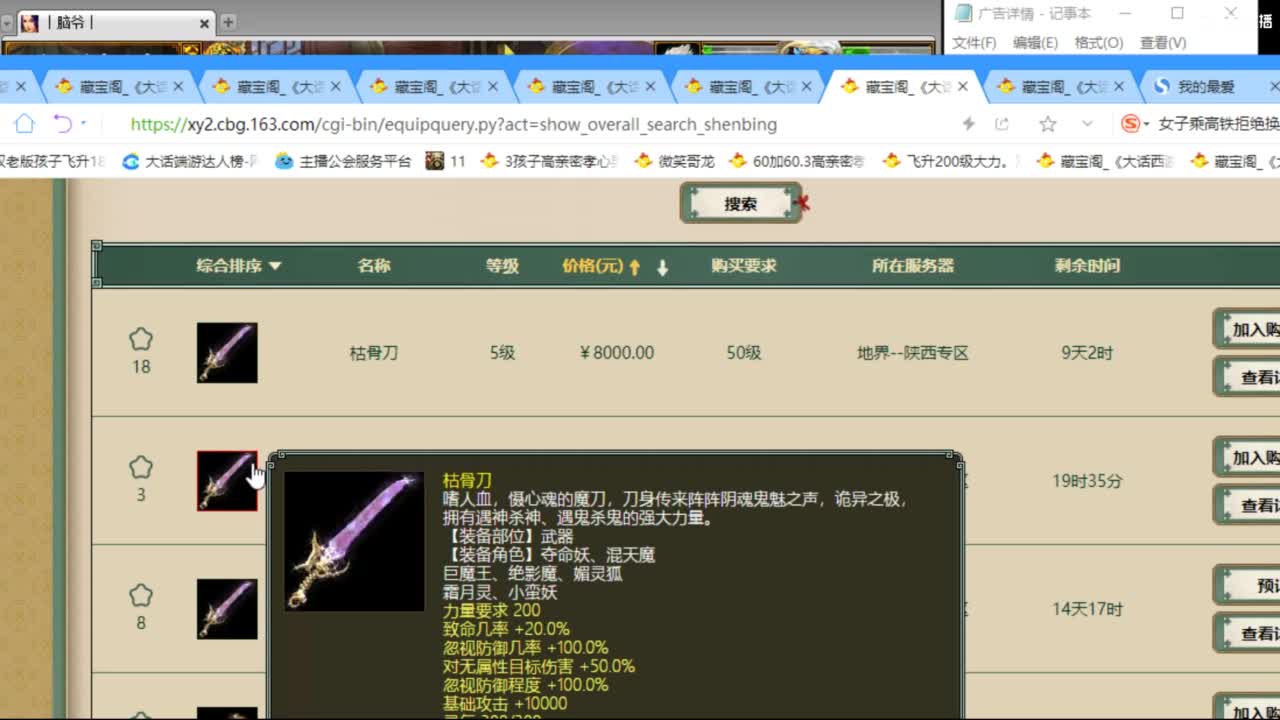This screenshot has height=720, width=1280.
Task: Open the dropdown beside the back arrow
Action: tap(83, 124)
